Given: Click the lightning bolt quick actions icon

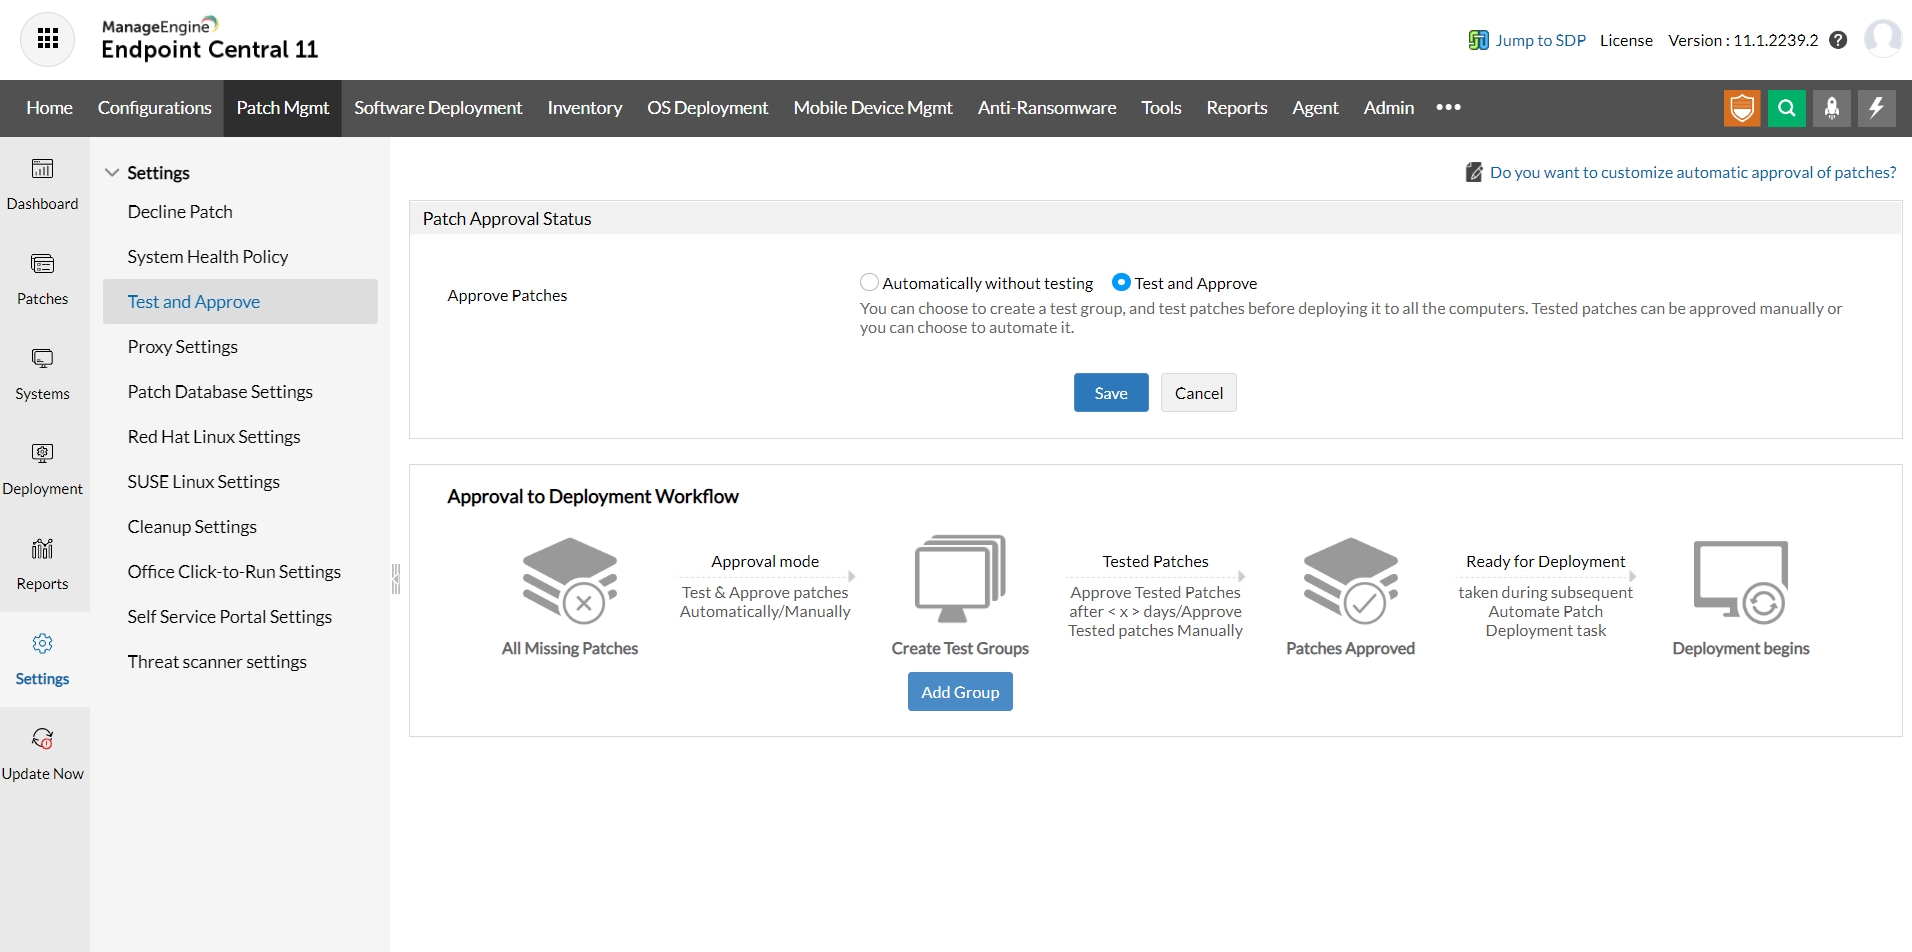Looking at the screenshot, I should (x=1877, y=108).
